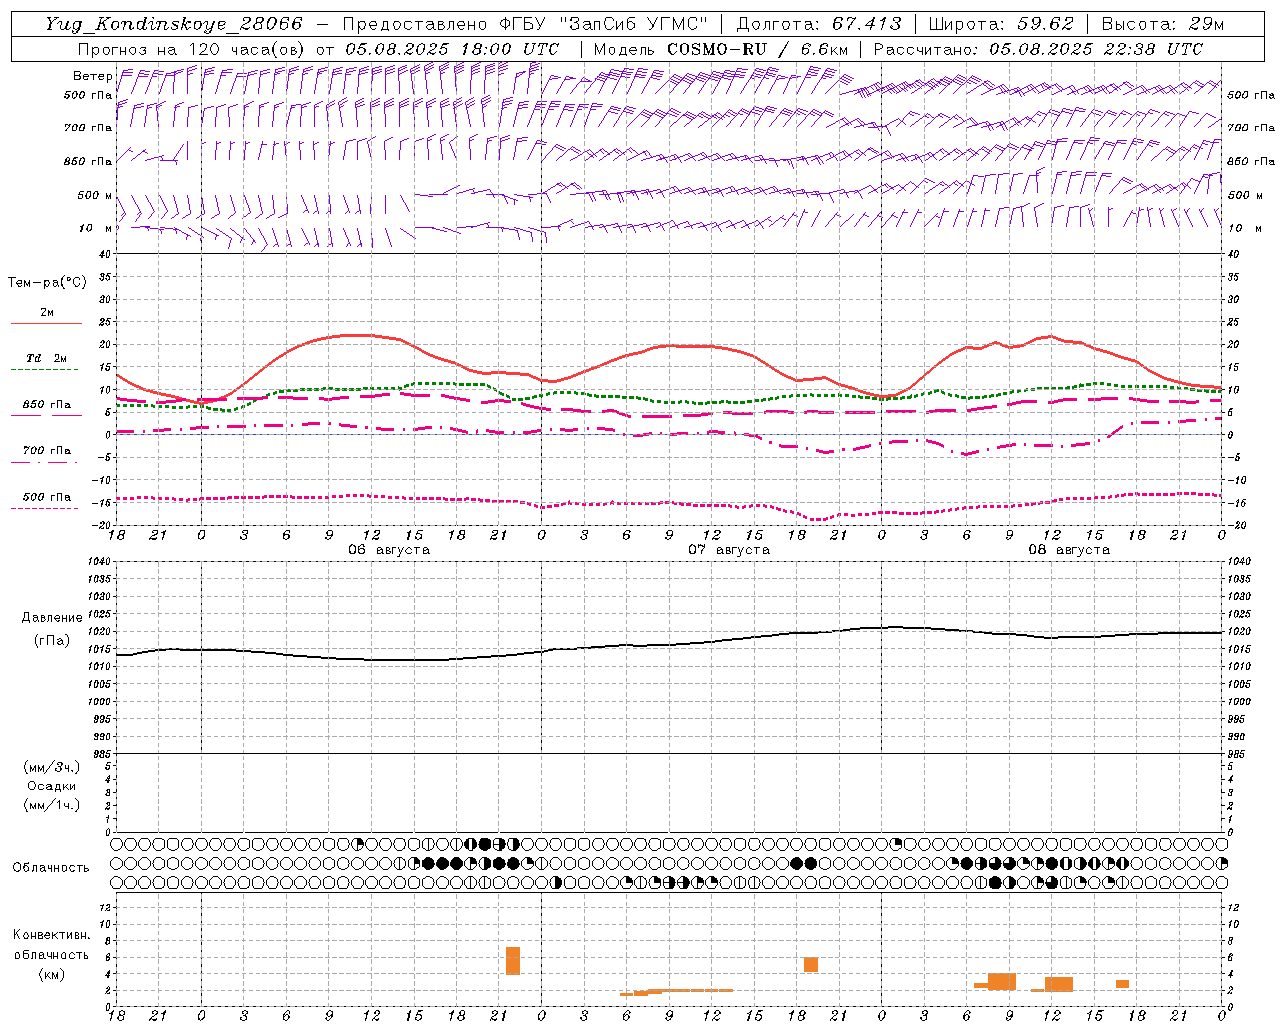The height and width of the screenshot is (1024, 1280).
Task: Click the 2м legend entry in temperature panel
Action: pyautogui.click(x=47, y=312)
